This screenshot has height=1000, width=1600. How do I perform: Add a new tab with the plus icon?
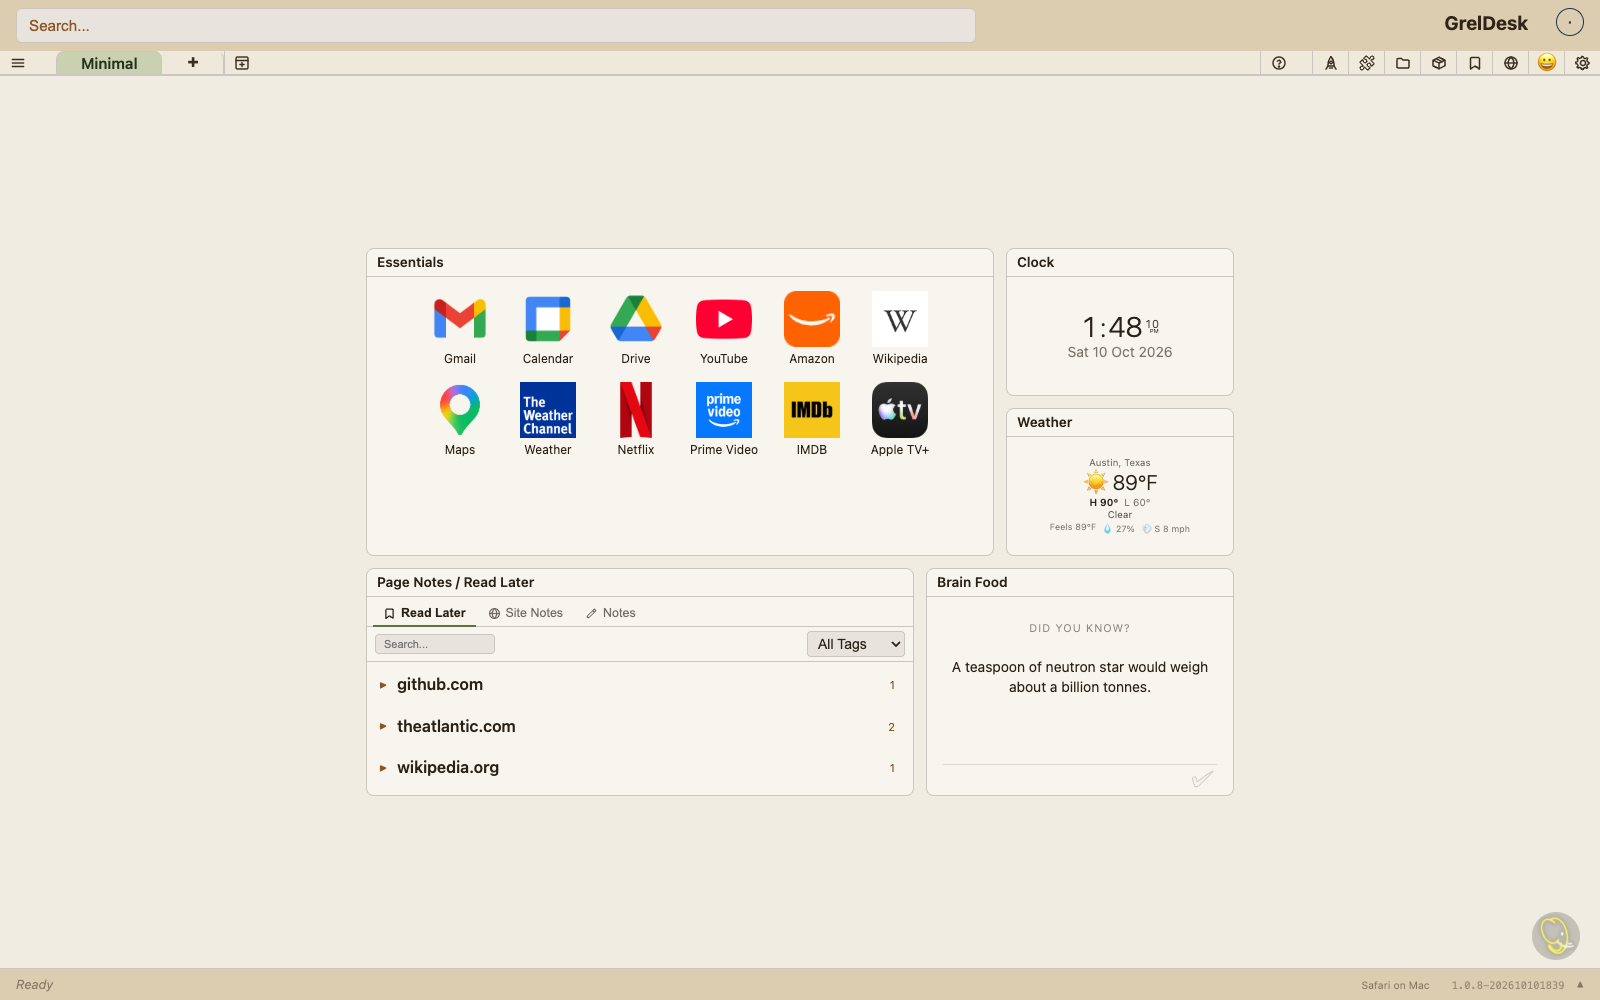tap(193, 63)
